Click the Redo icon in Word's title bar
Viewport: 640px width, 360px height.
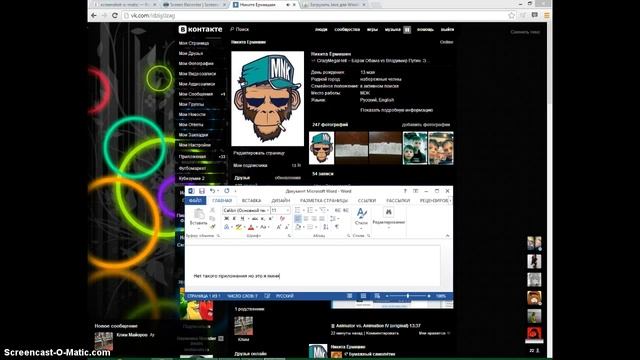point(227,191)
